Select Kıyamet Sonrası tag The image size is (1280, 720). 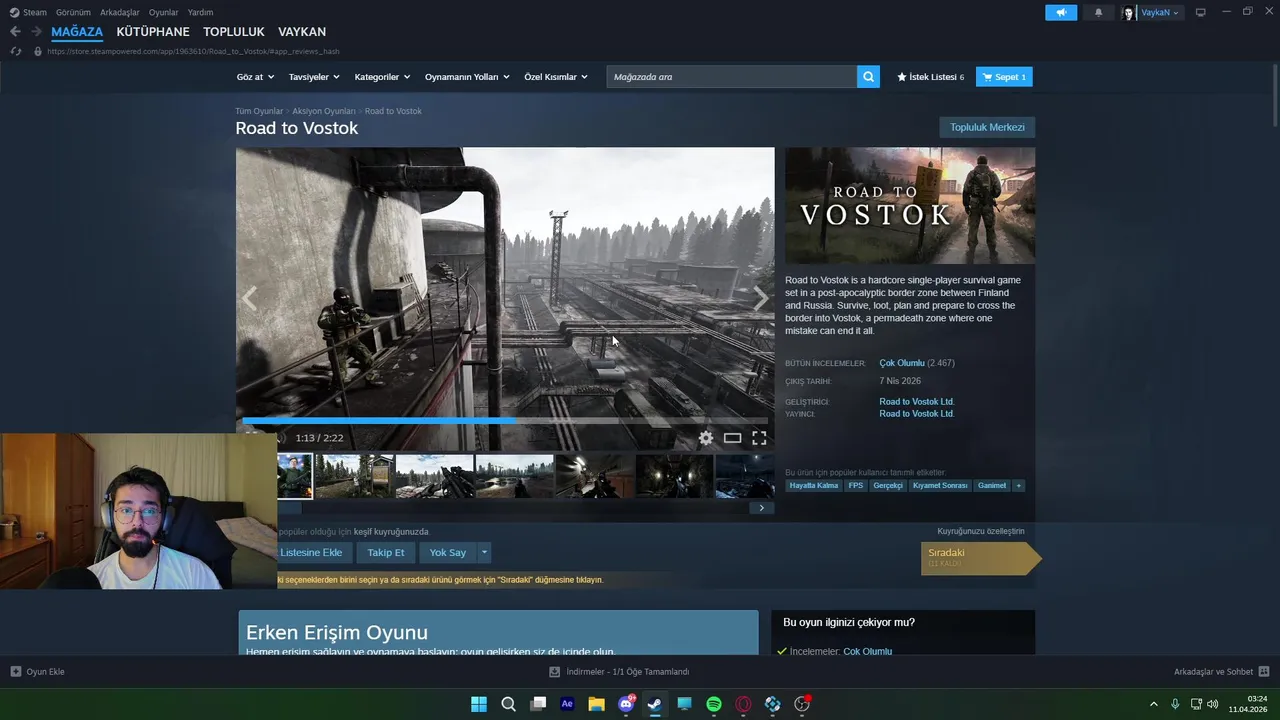(940, 485)
